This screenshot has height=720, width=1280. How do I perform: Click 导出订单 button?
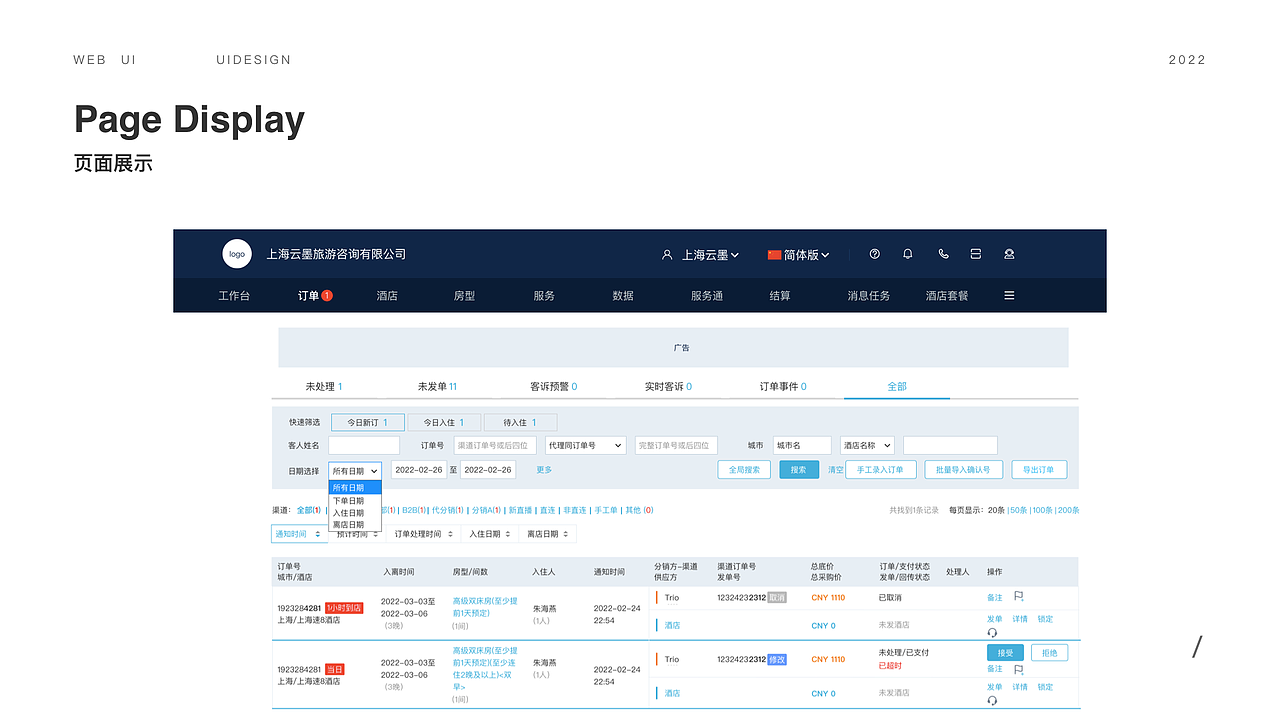pyautogui.click(x=1039, y=470)
